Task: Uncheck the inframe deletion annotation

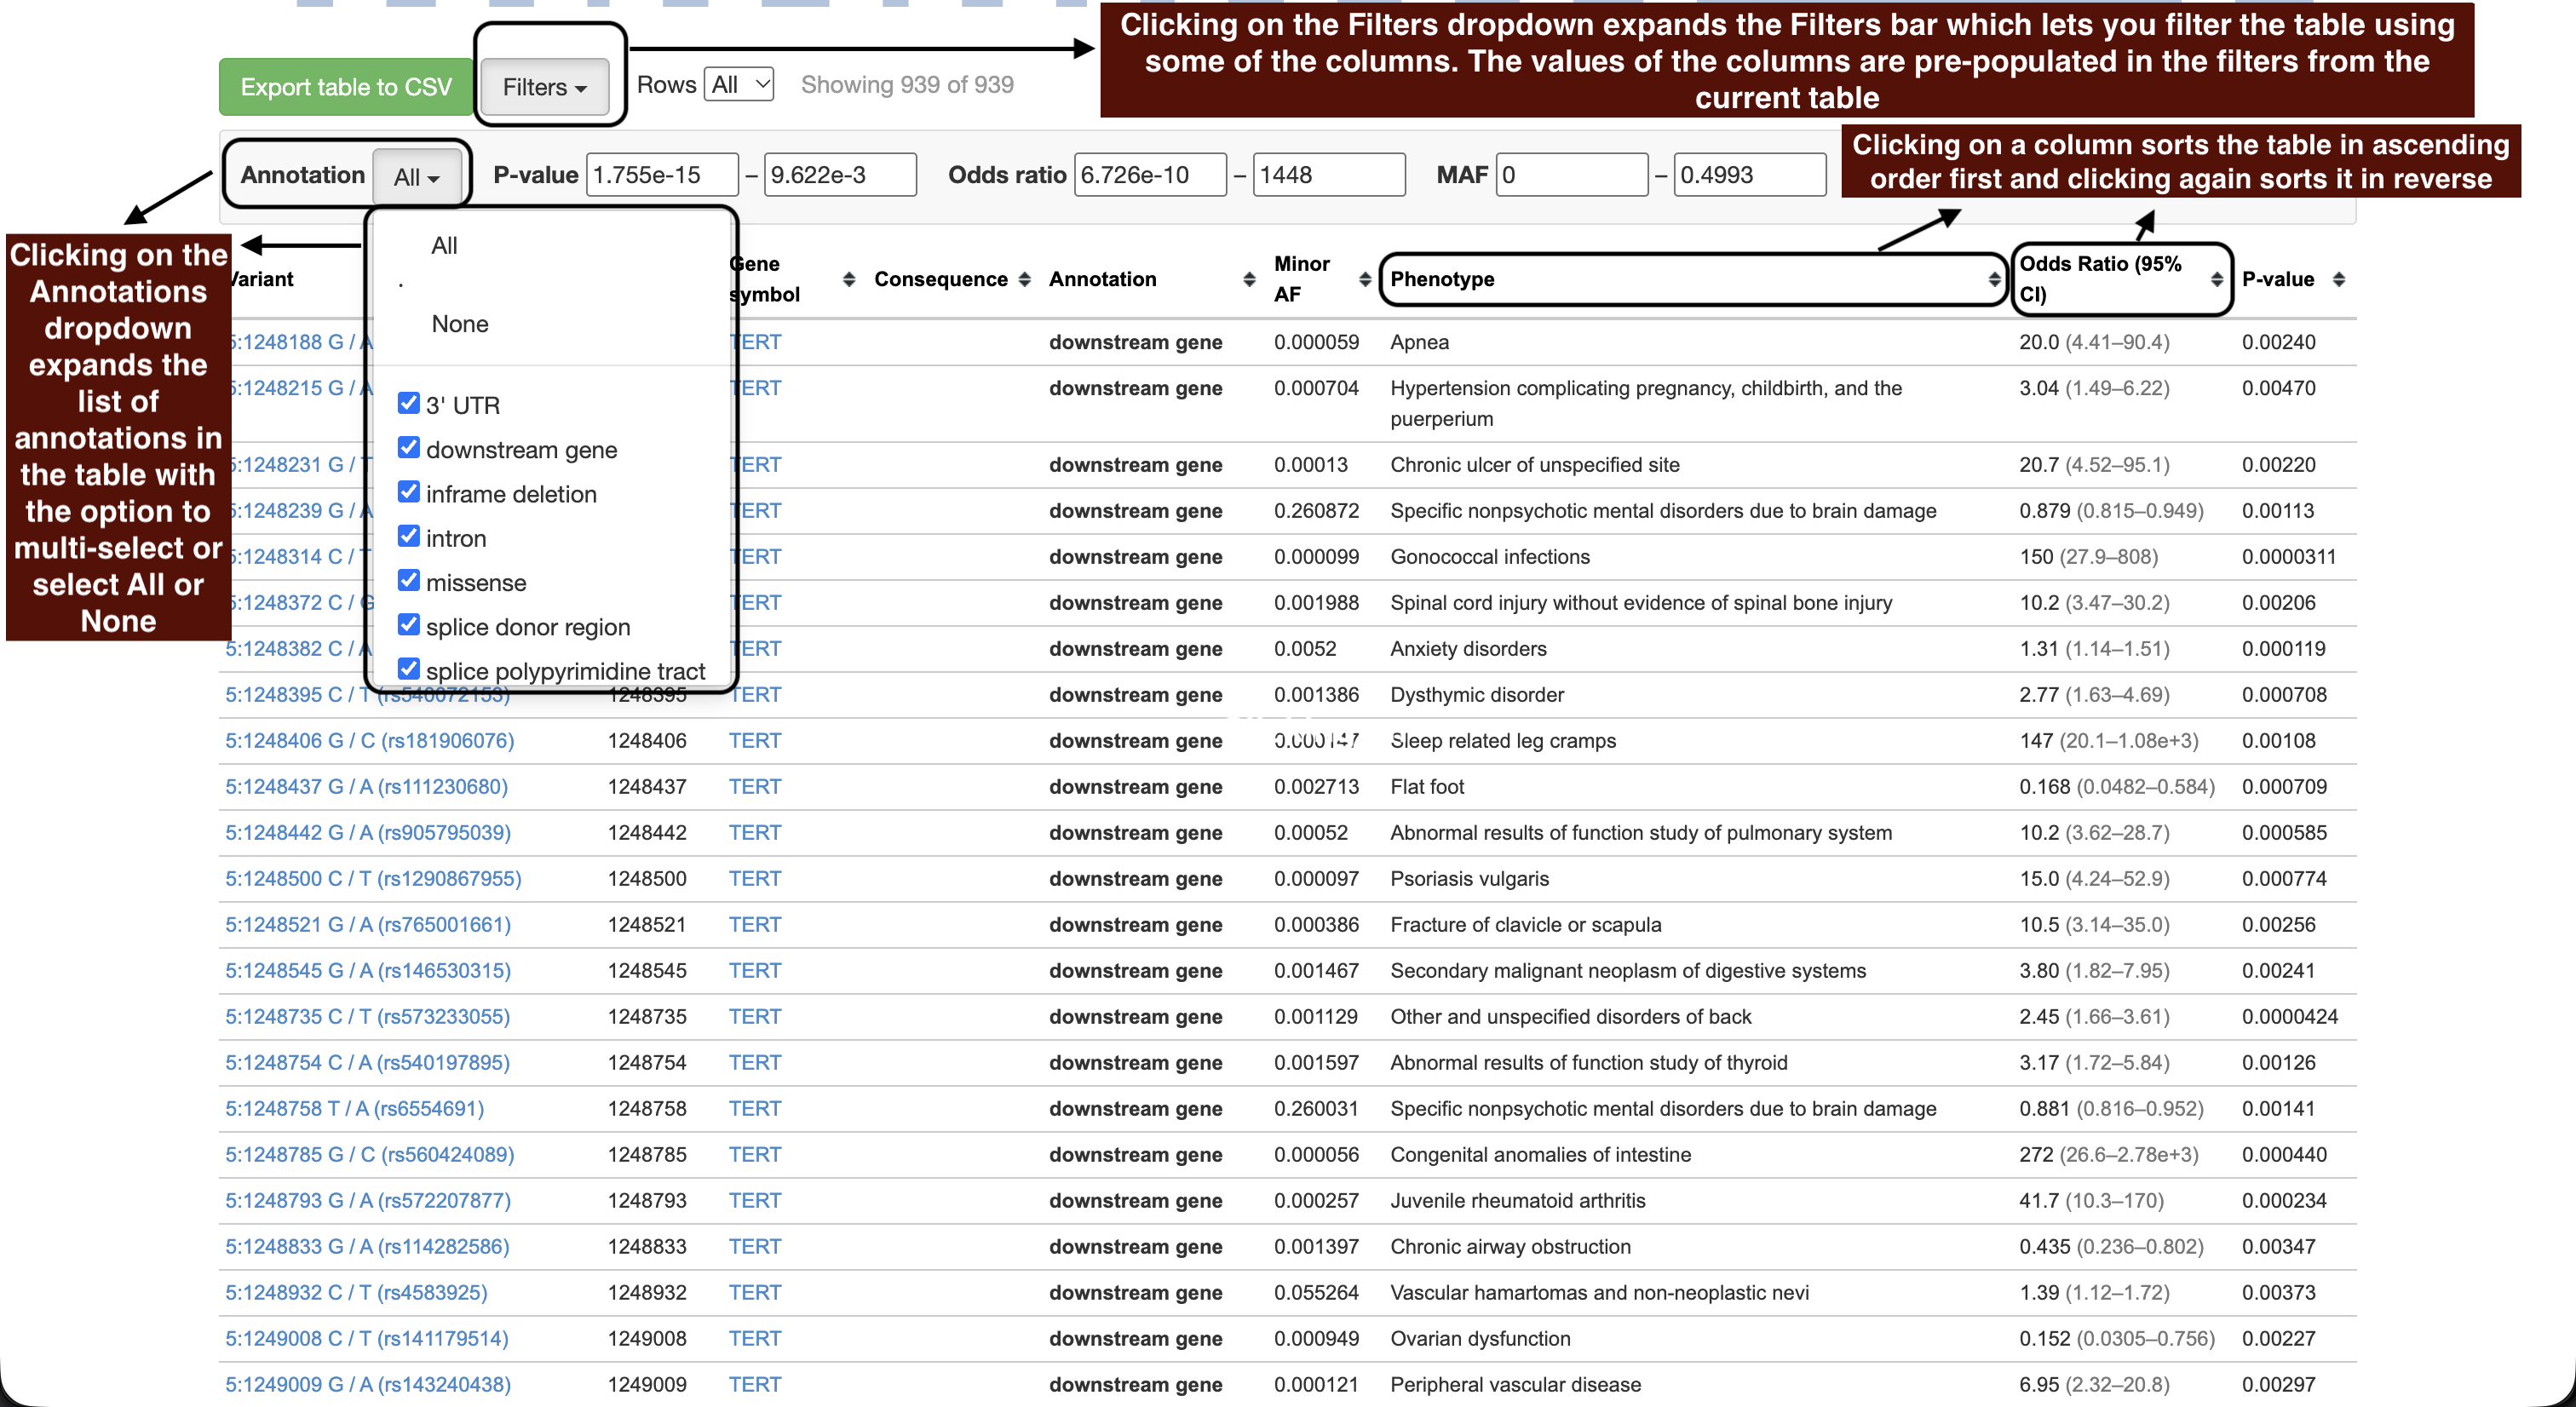Action: point(408,491)
